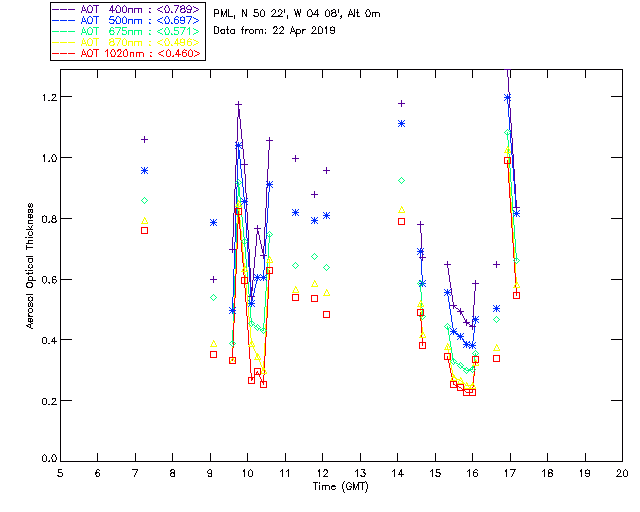Click the x-axis tick label 14
This screenshot has height=512, width=640.
click(397, 473)
